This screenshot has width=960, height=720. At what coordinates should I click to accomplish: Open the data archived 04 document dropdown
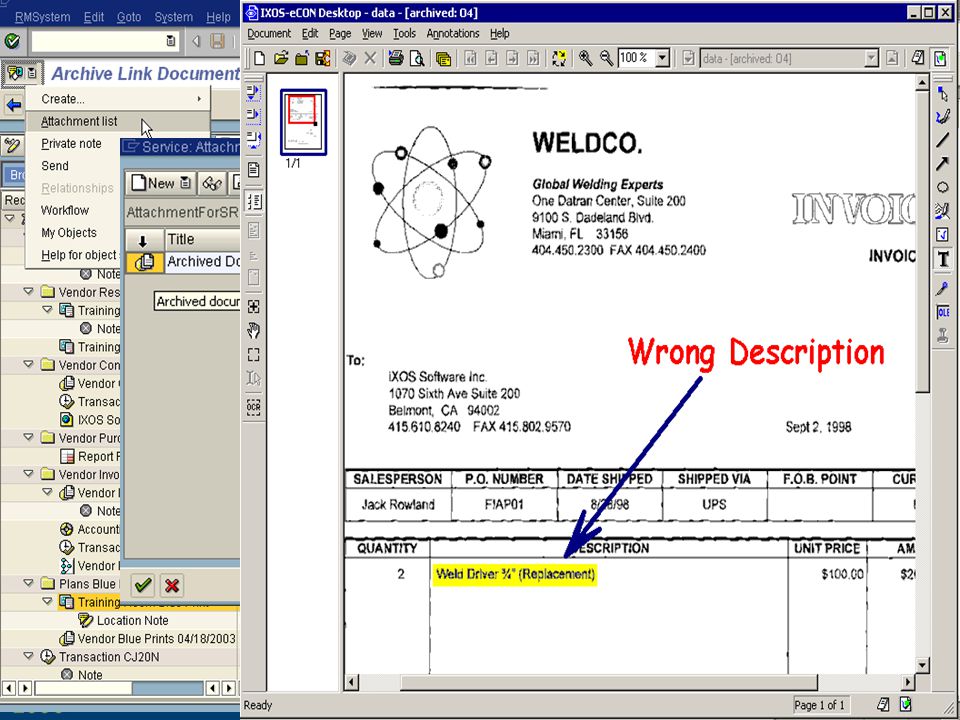click(x=872, y=58)
